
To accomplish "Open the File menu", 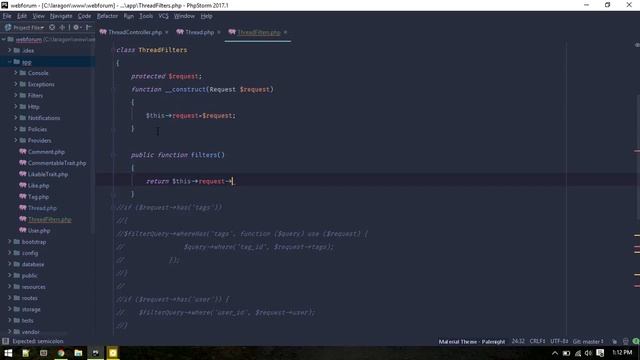I will [7, 16].
